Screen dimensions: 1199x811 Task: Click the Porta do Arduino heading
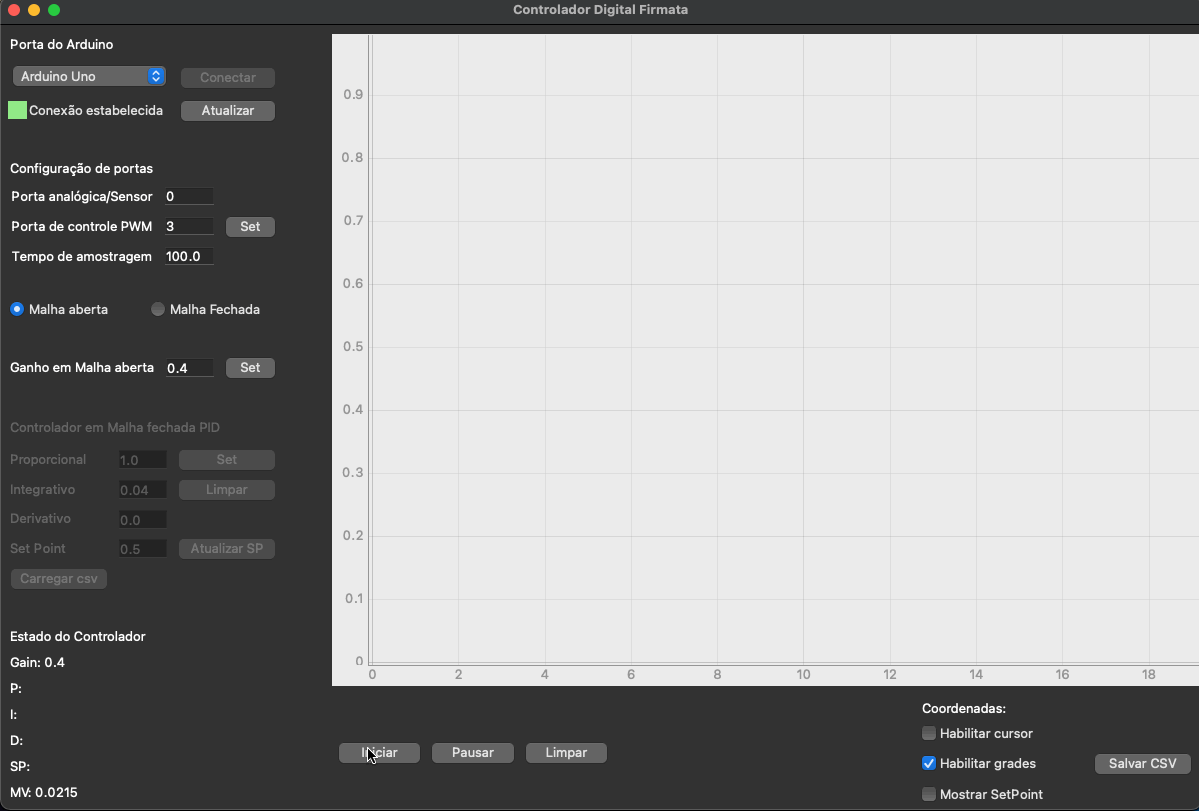pyautogui.click(x=62, y=44)
